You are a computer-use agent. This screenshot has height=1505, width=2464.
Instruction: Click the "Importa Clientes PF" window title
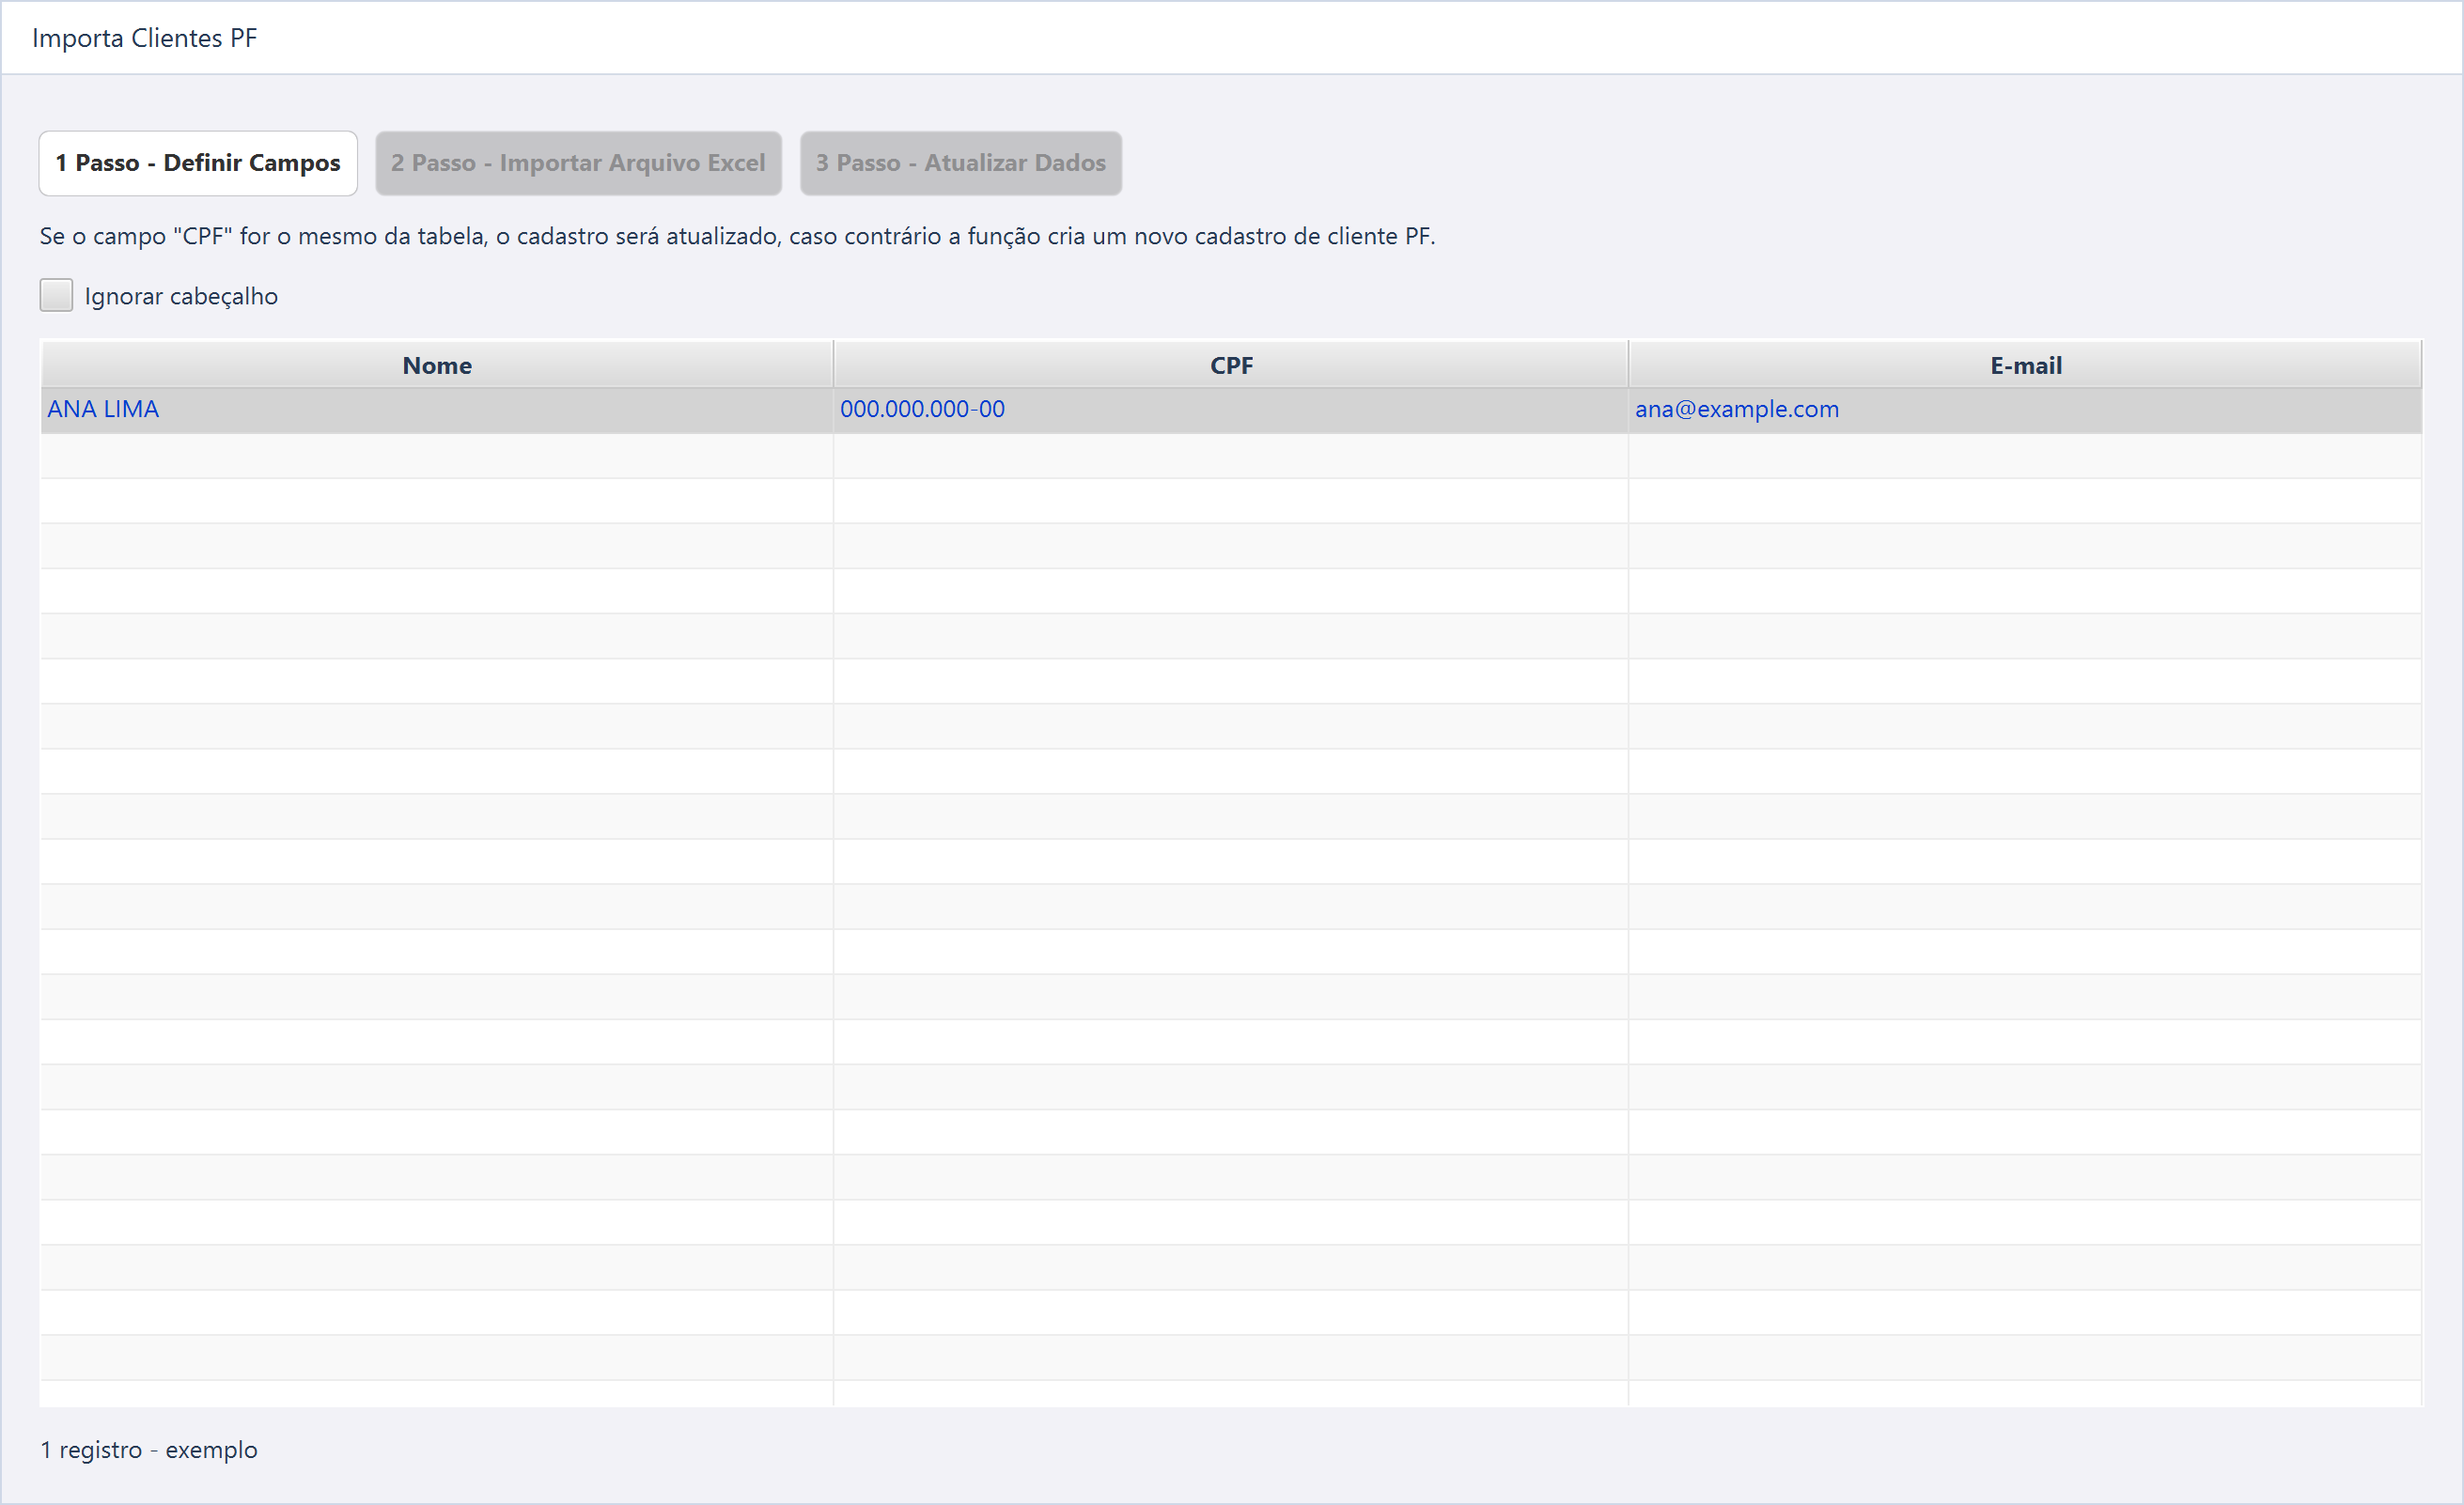[x=145, y=38]
